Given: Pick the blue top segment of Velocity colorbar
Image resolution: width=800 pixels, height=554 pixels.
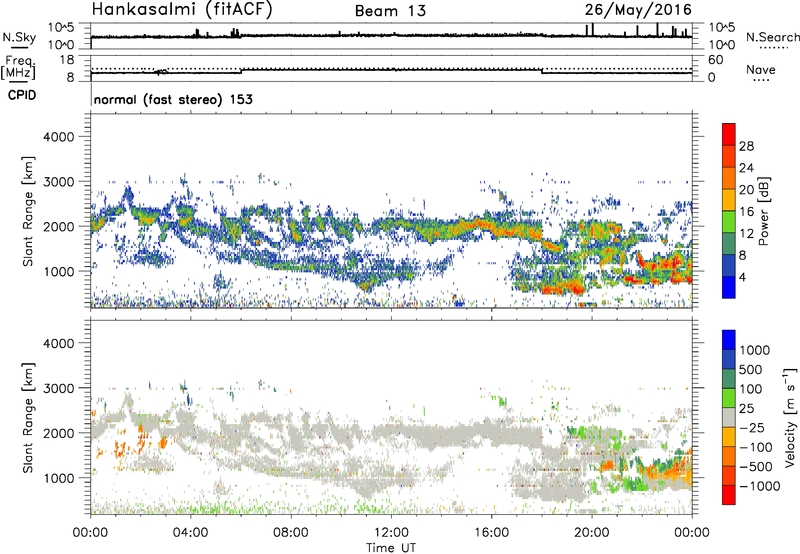Looking at the screenshot, I should (729, 341).
